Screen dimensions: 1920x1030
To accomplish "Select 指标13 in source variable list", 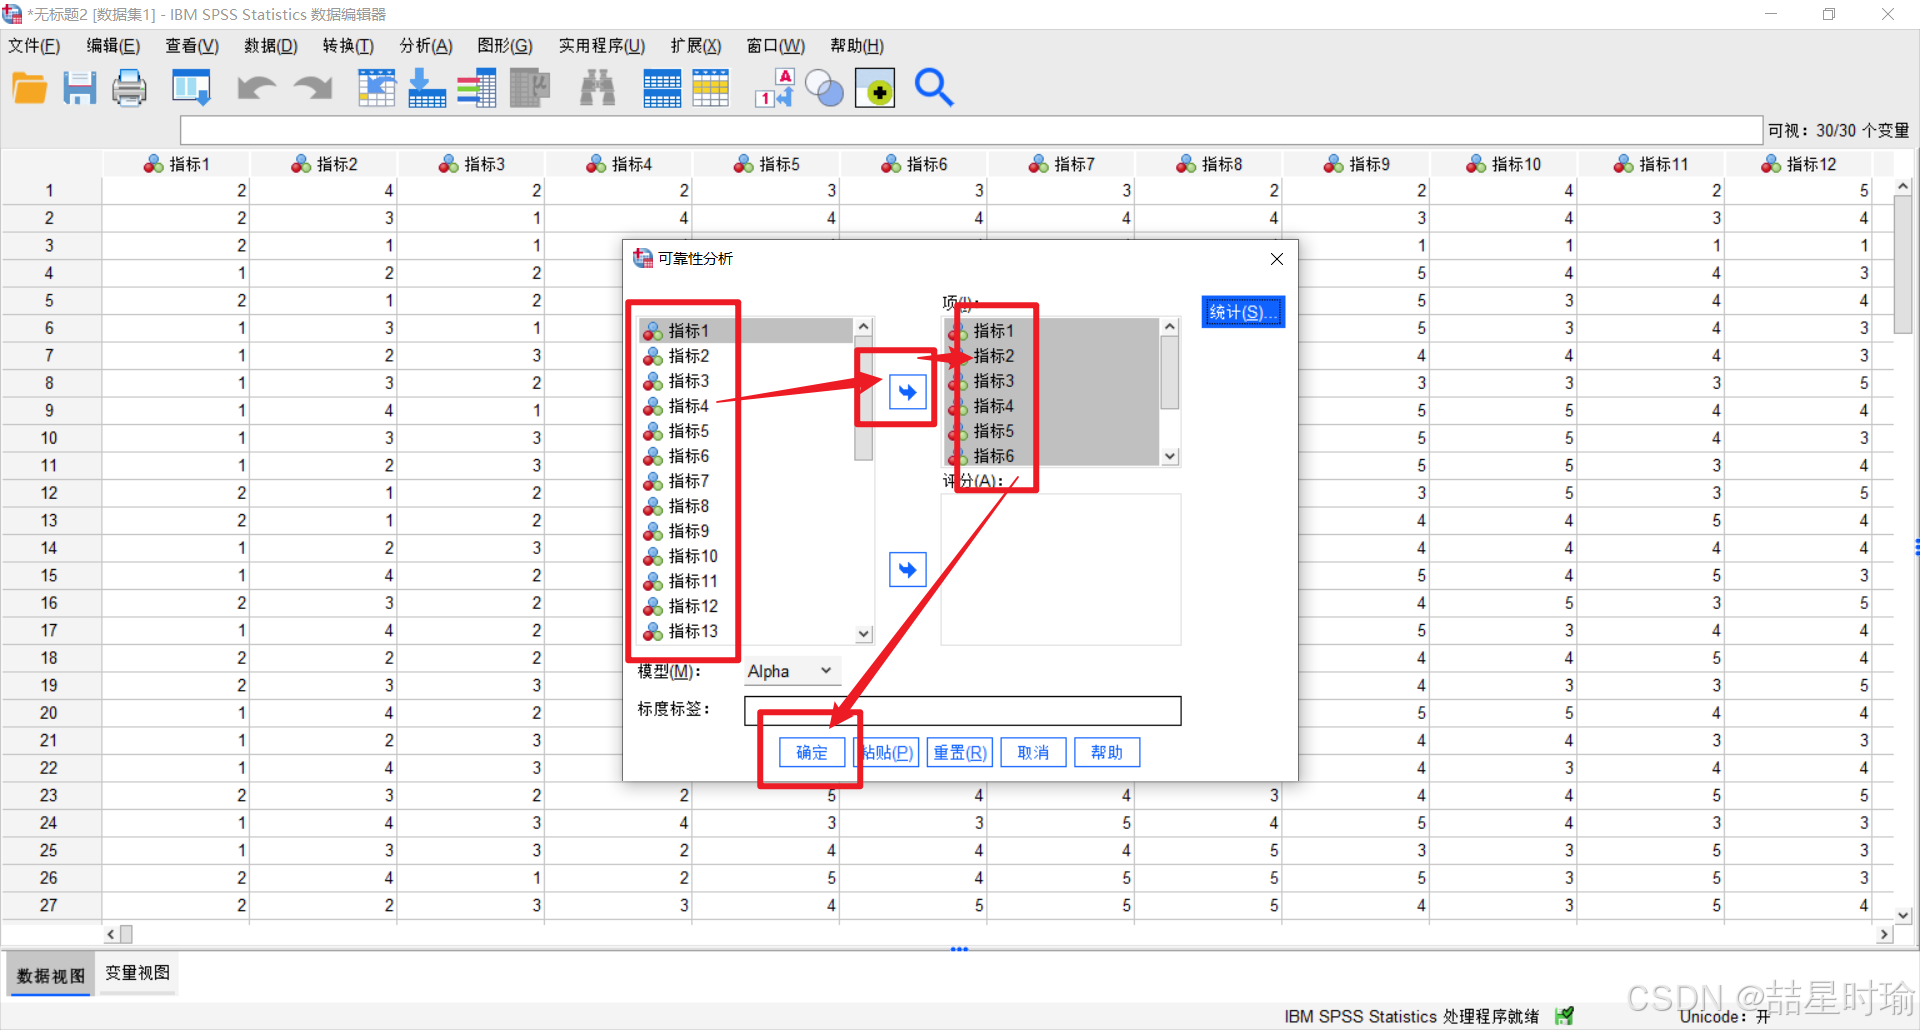I will pyautogui.click(x=747, y=631).
